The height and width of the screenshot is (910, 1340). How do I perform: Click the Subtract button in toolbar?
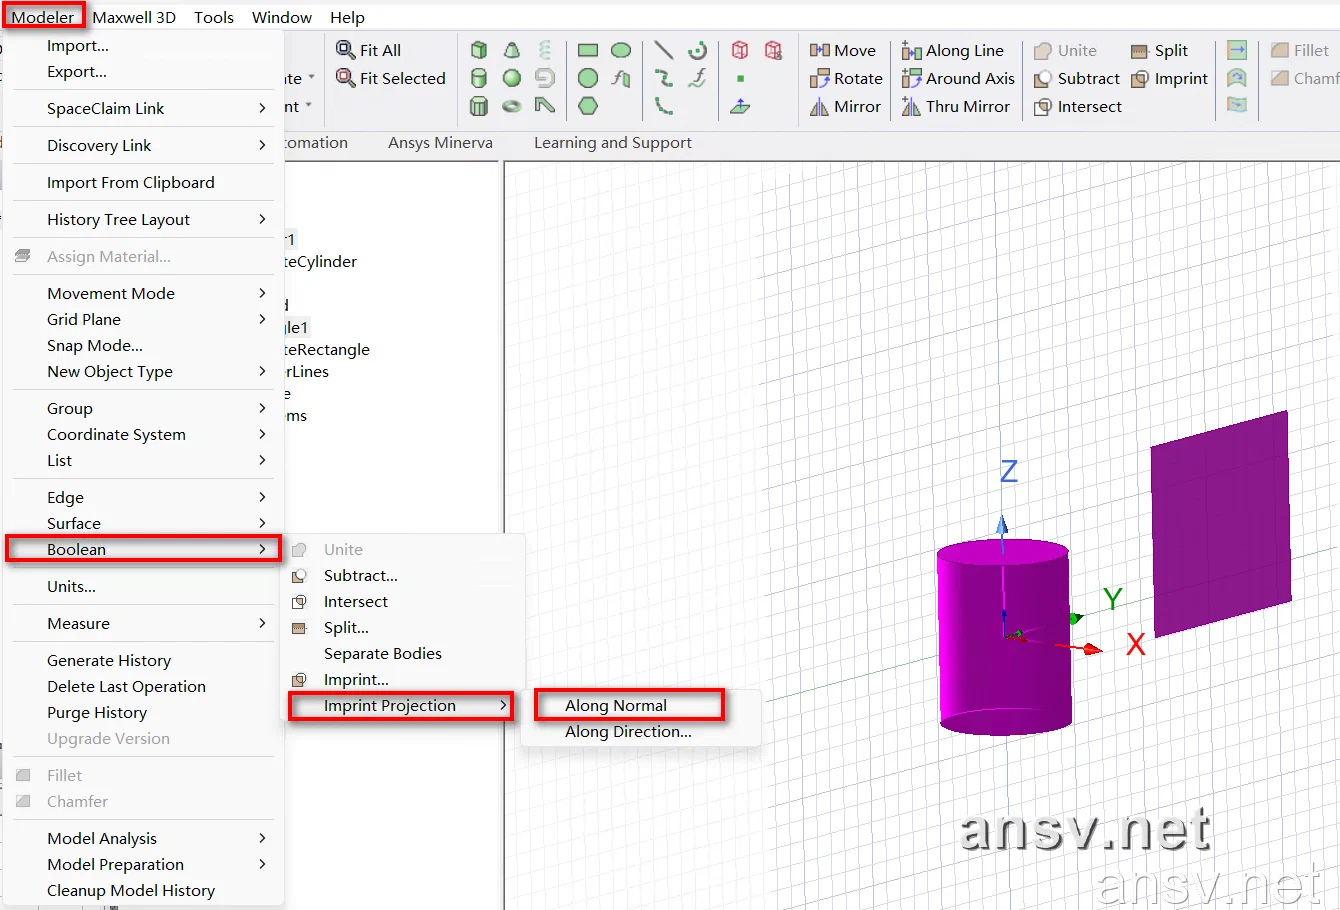point(1077,78)
